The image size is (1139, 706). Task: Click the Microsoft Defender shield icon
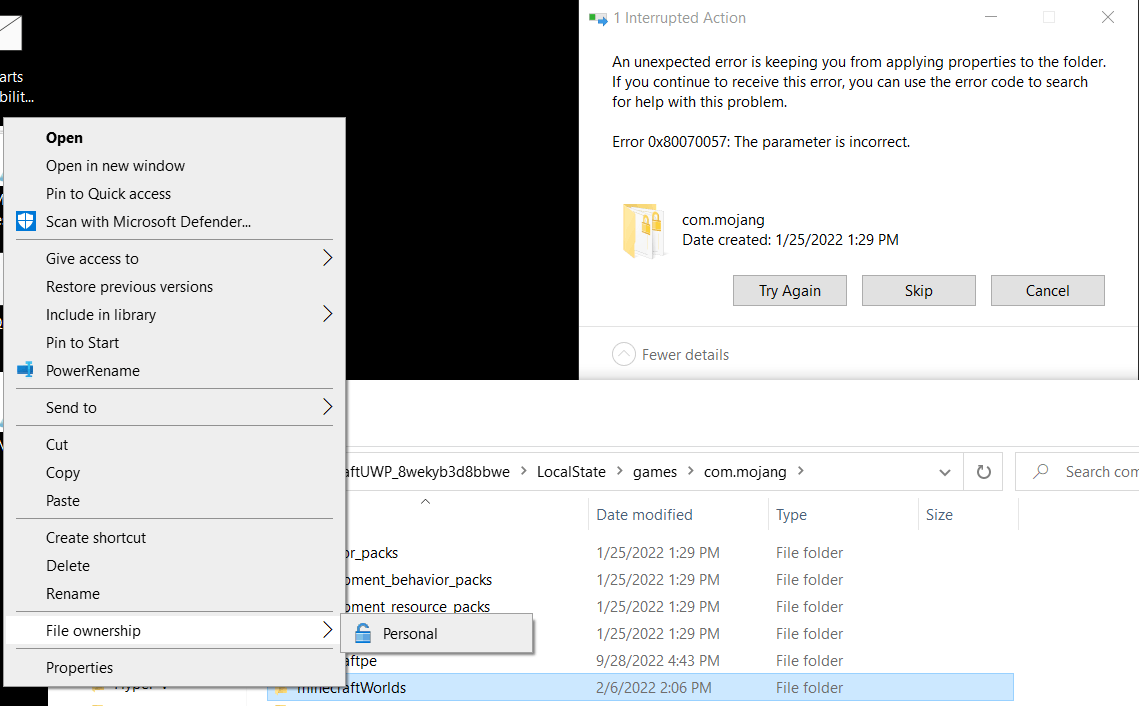(x=25, y=221)
